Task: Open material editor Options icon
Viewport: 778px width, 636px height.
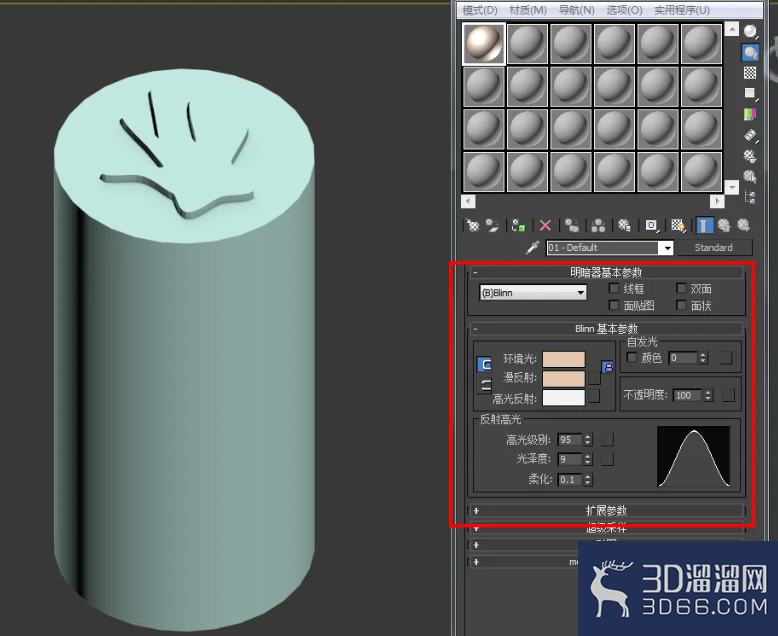Action: tap(750, 156)
